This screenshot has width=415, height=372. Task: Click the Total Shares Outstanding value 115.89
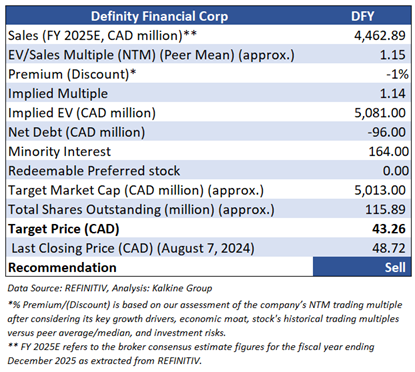[385, 209]
